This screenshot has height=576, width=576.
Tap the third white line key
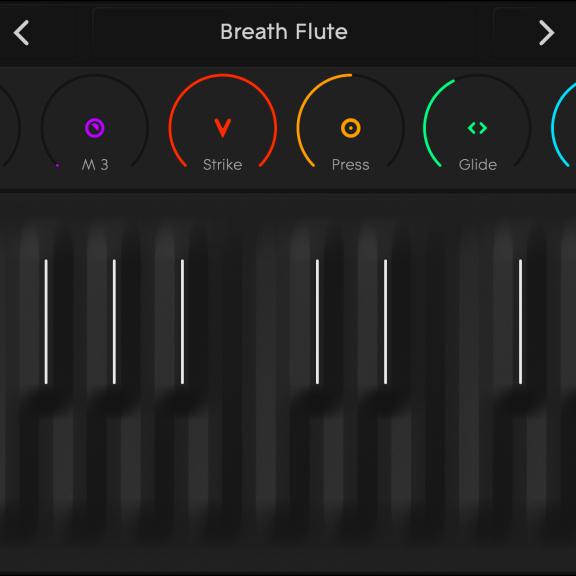pos(182,322)
